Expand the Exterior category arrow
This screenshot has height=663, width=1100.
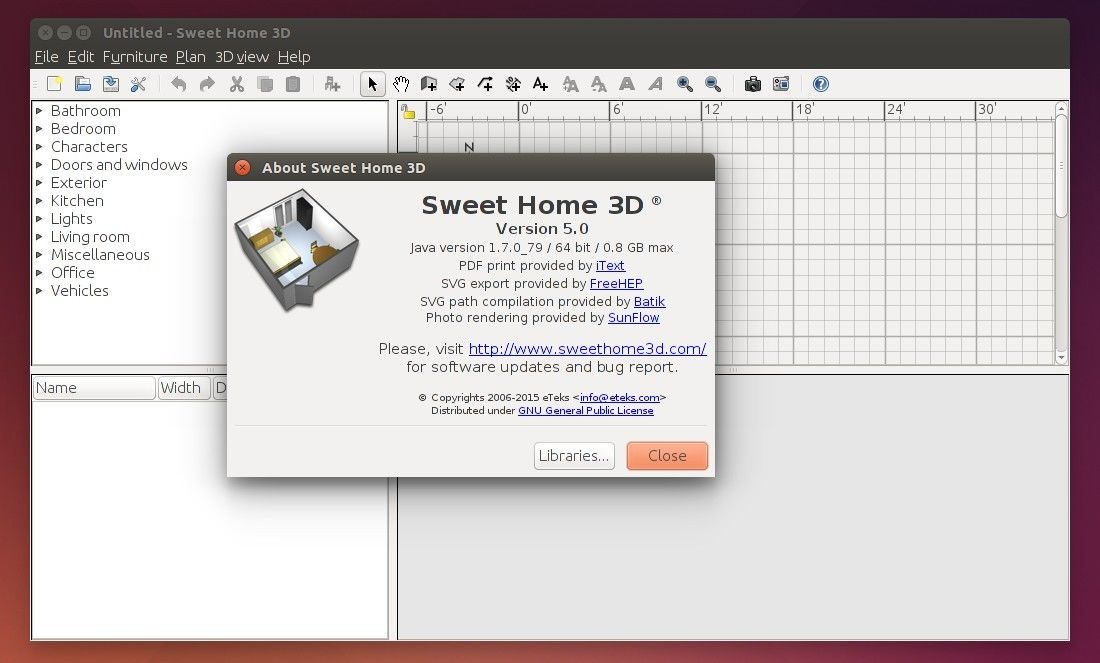coord(39,182)
